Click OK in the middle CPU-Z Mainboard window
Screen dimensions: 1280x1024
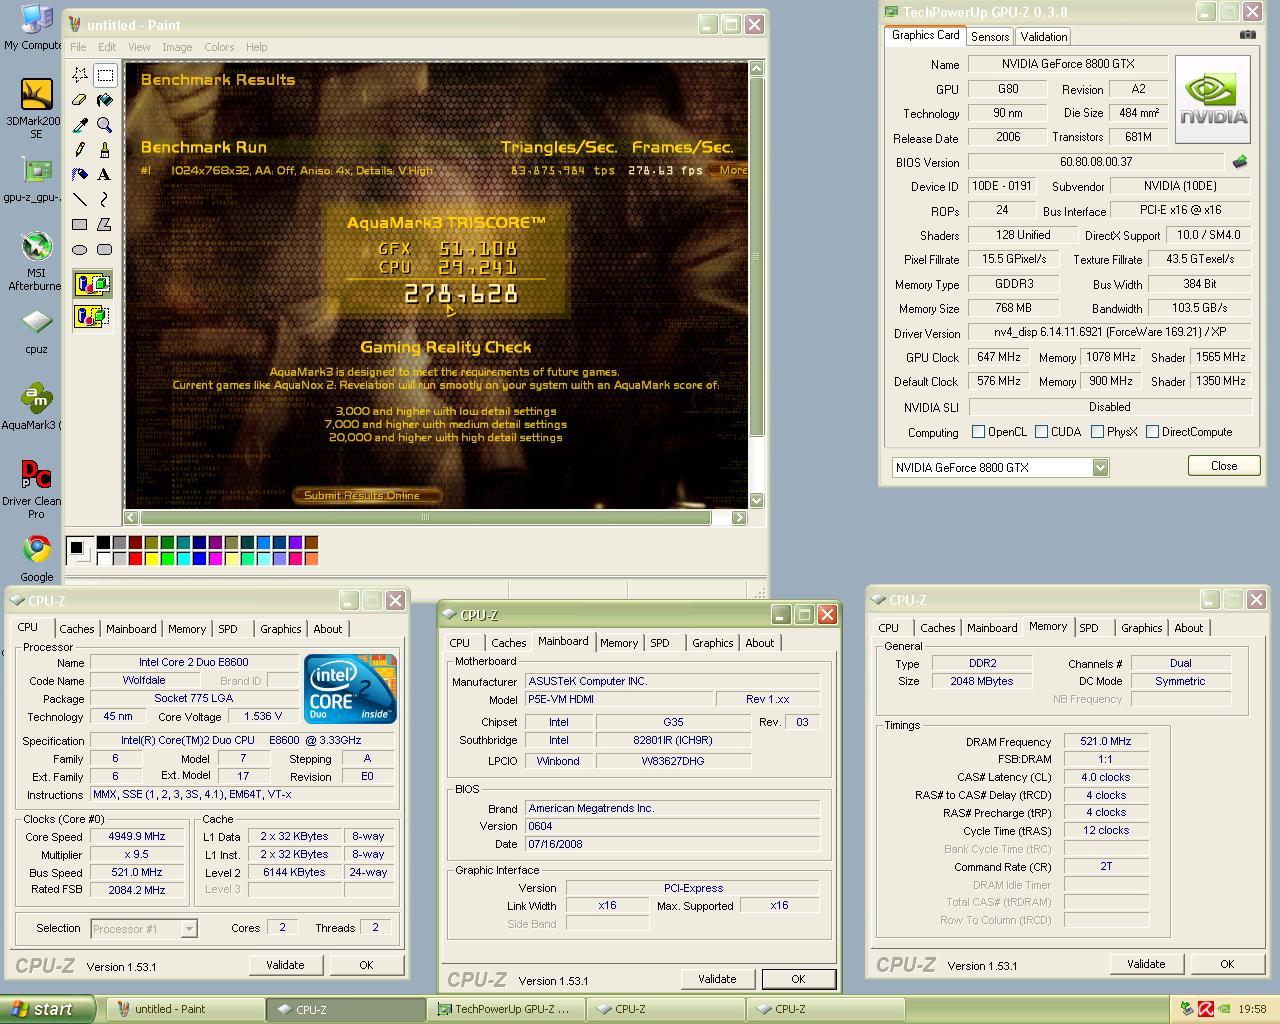pyautogui.click(x=798, y=979)
